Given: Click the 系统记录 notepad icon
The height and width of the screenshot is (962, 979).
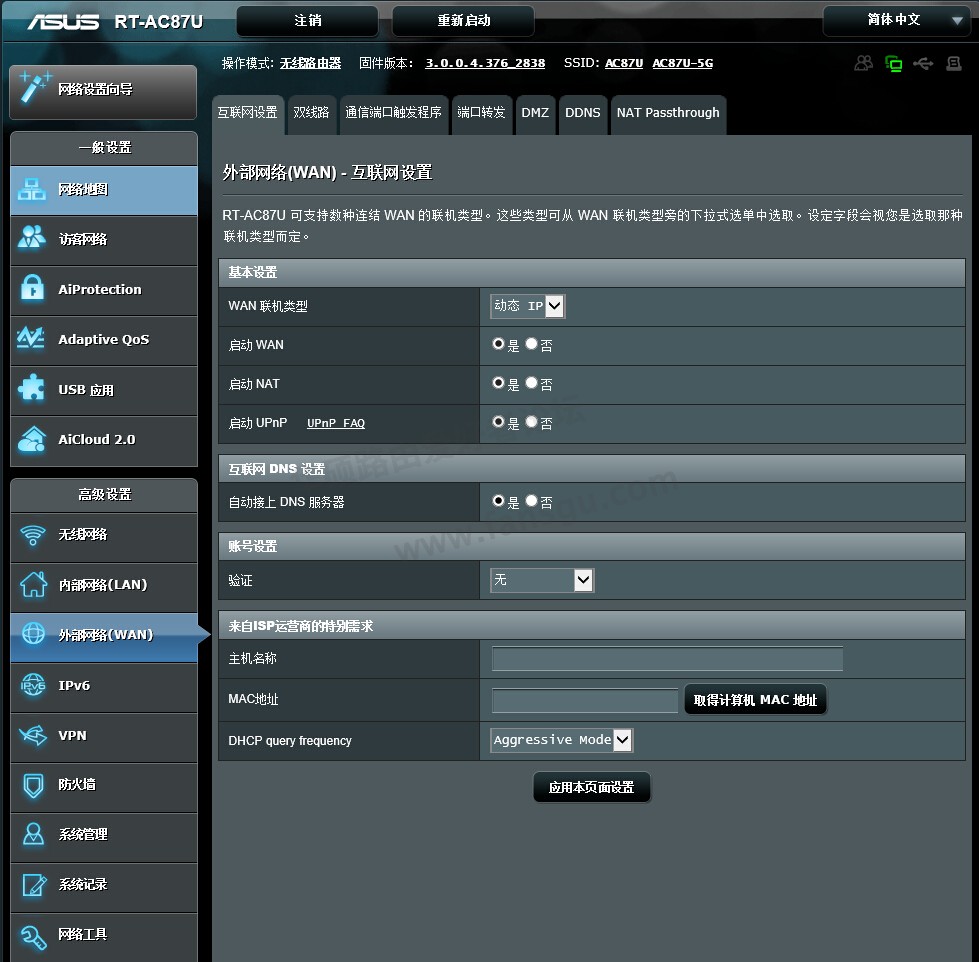Looking at the screenshot, I should pyautogui.click(x=34, y=884).
